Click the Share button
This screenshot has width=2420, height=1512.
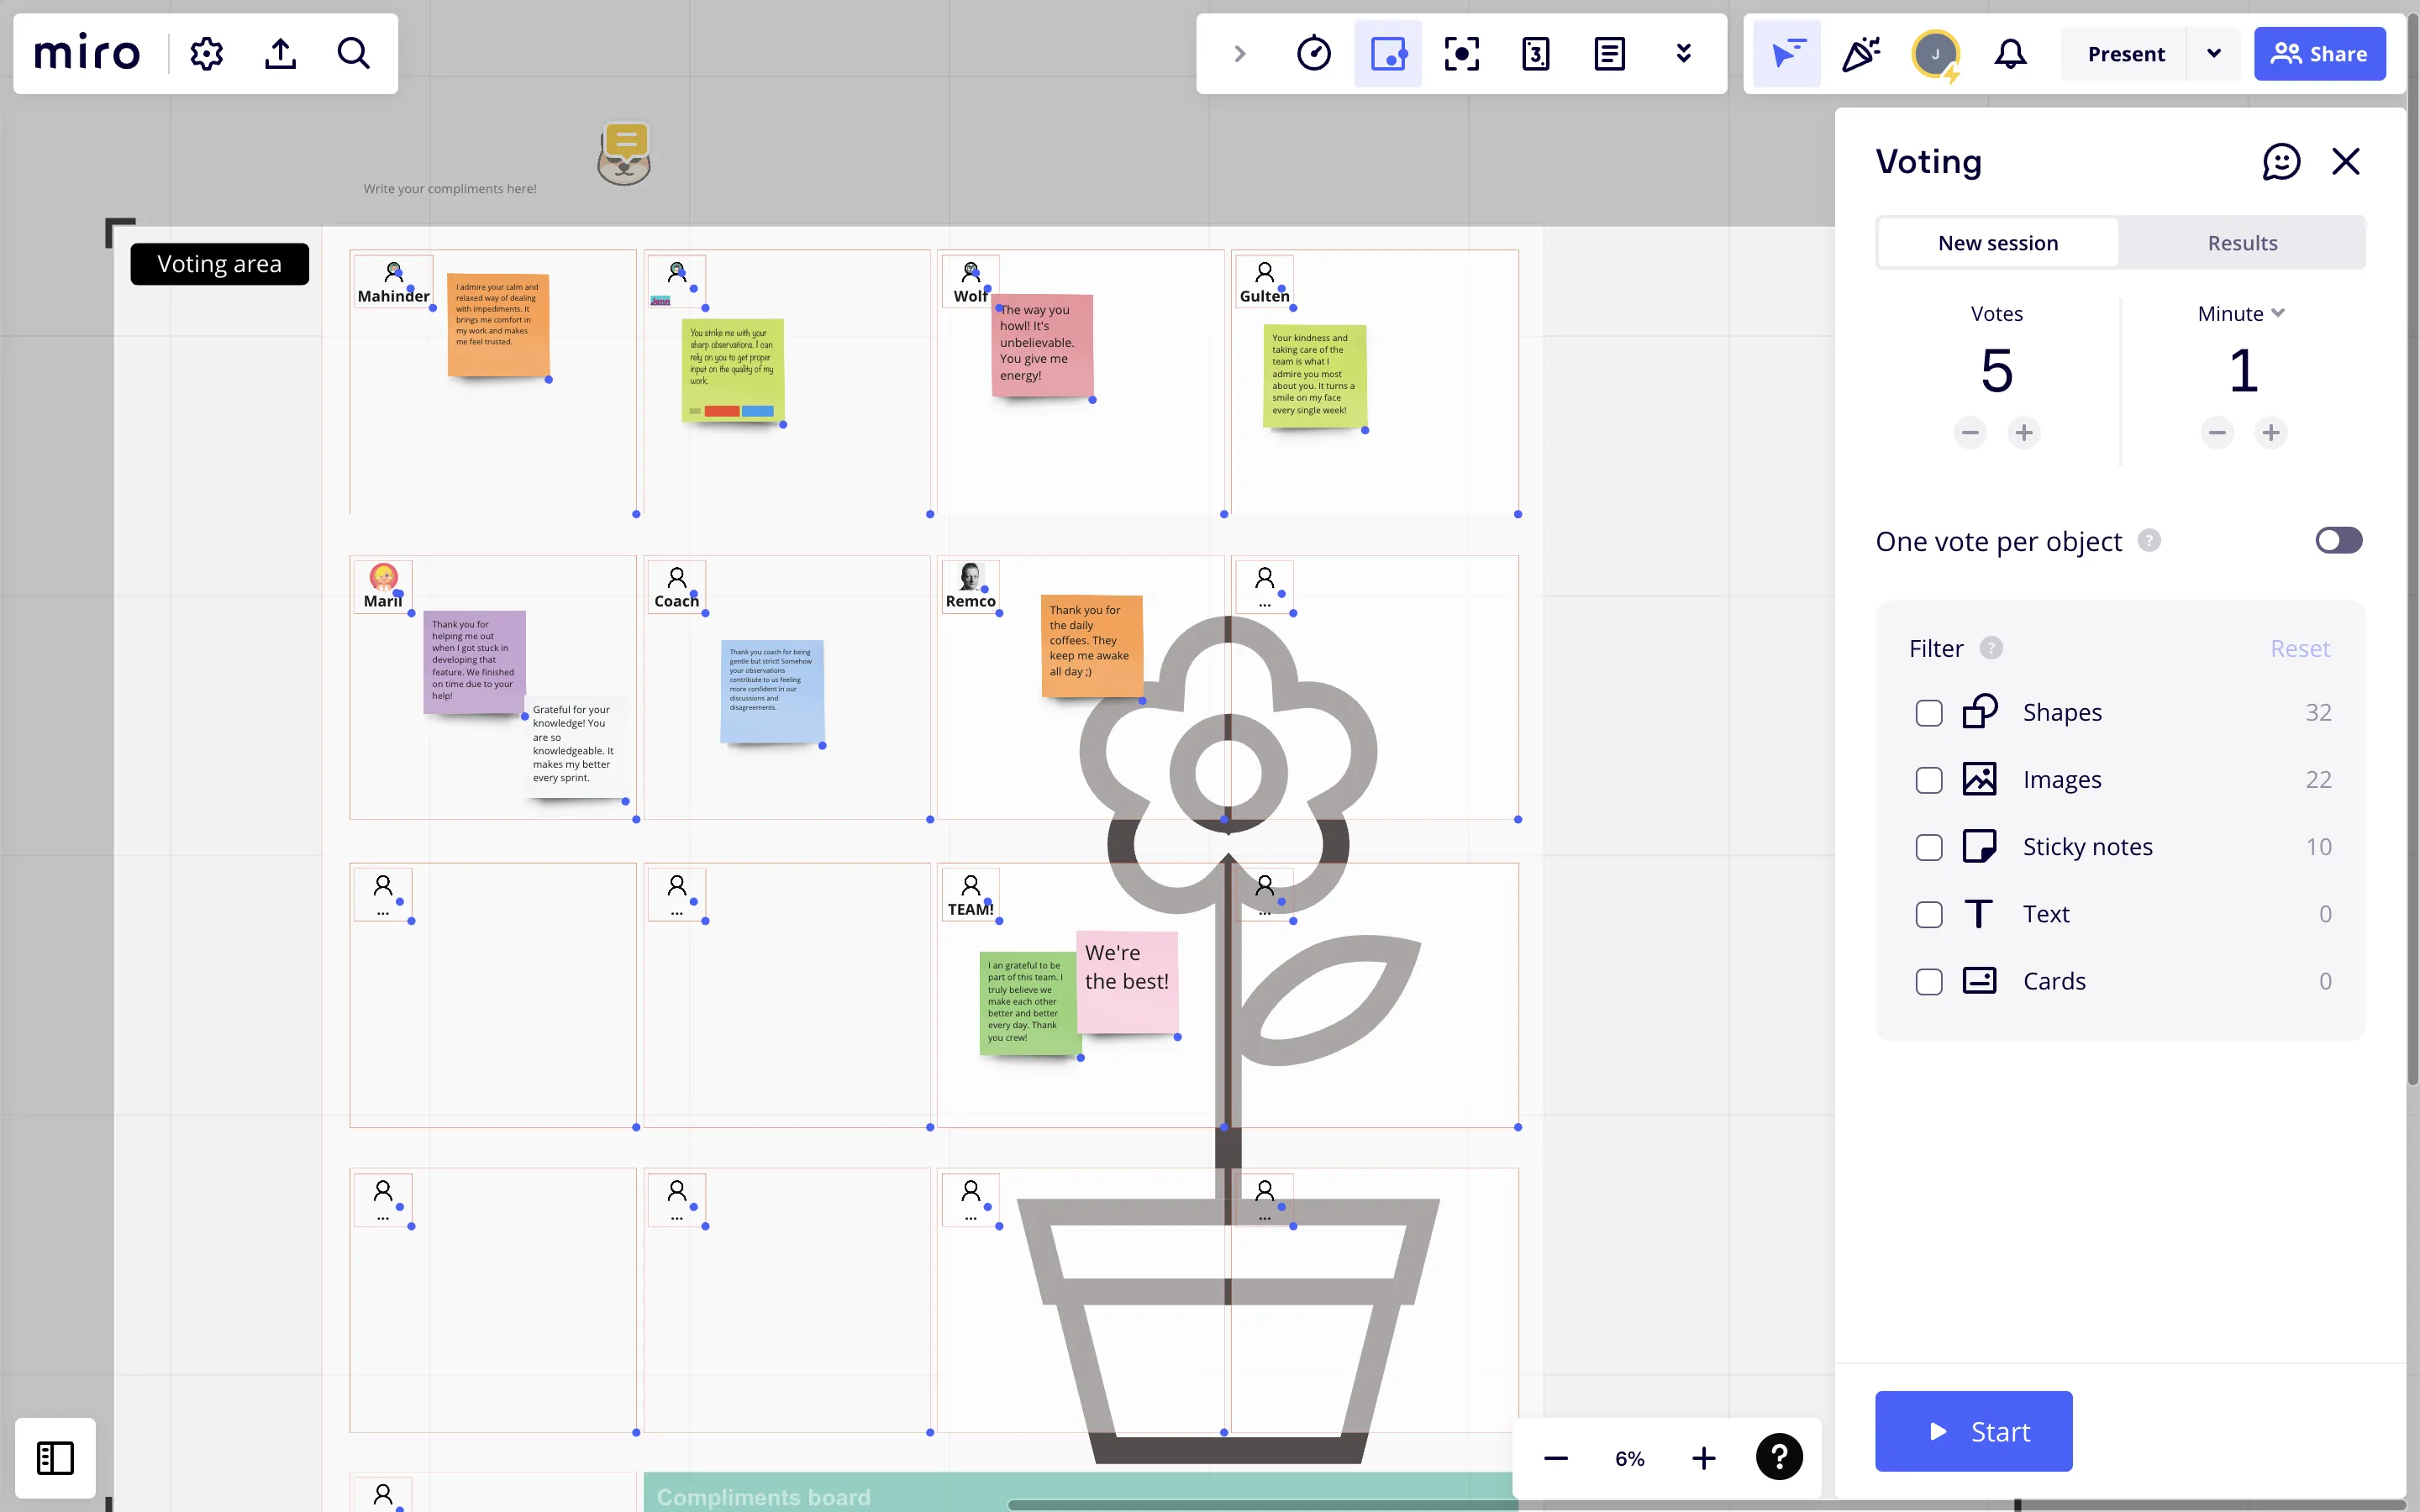pyautogui.click(x=2318, y=54)
